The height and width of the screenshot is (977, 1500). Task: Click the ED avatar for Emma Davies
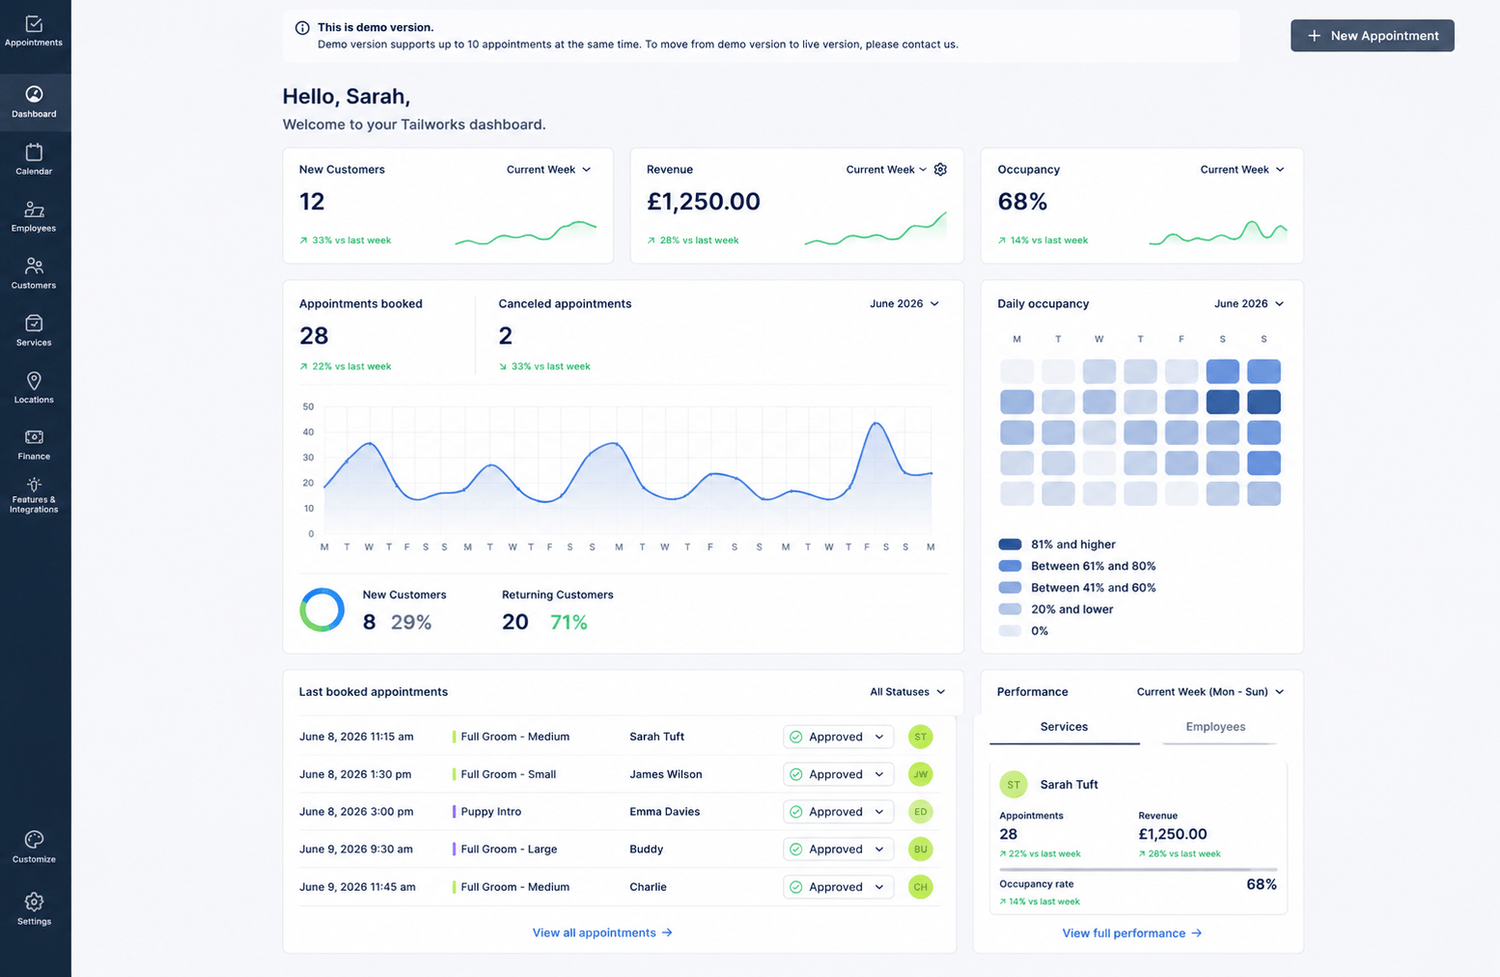[920, 812]
